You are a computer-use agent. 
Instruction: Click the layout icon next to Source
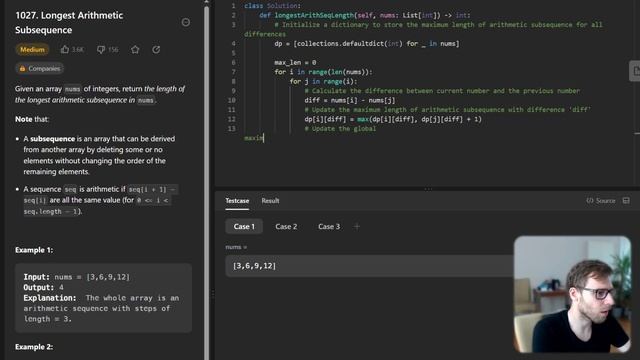click(x=626, y=201)
